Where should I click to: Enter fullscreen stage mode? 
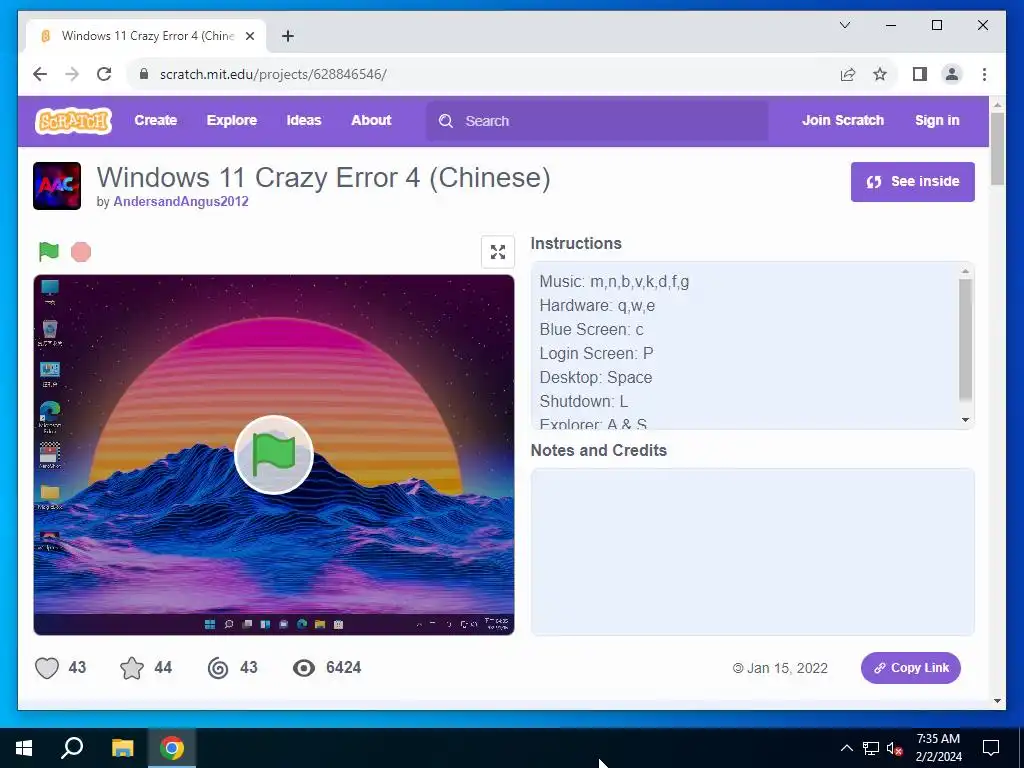498,251
